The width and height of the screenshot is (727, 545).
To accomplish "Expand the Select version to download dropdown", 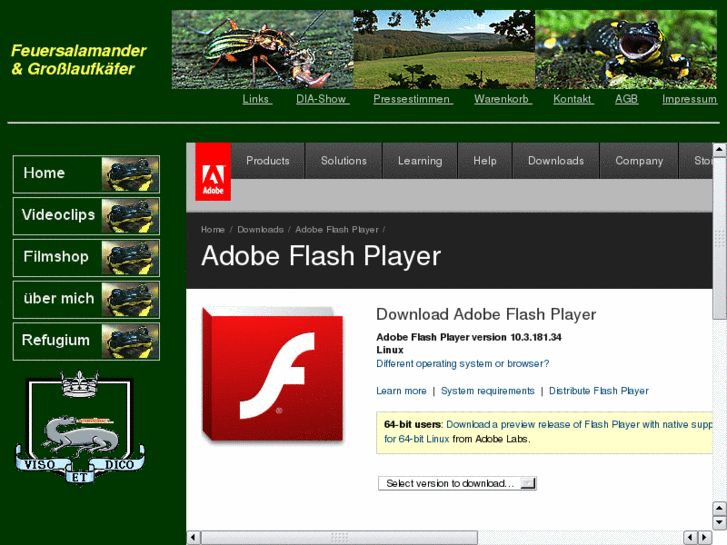I will click(457, 483).
